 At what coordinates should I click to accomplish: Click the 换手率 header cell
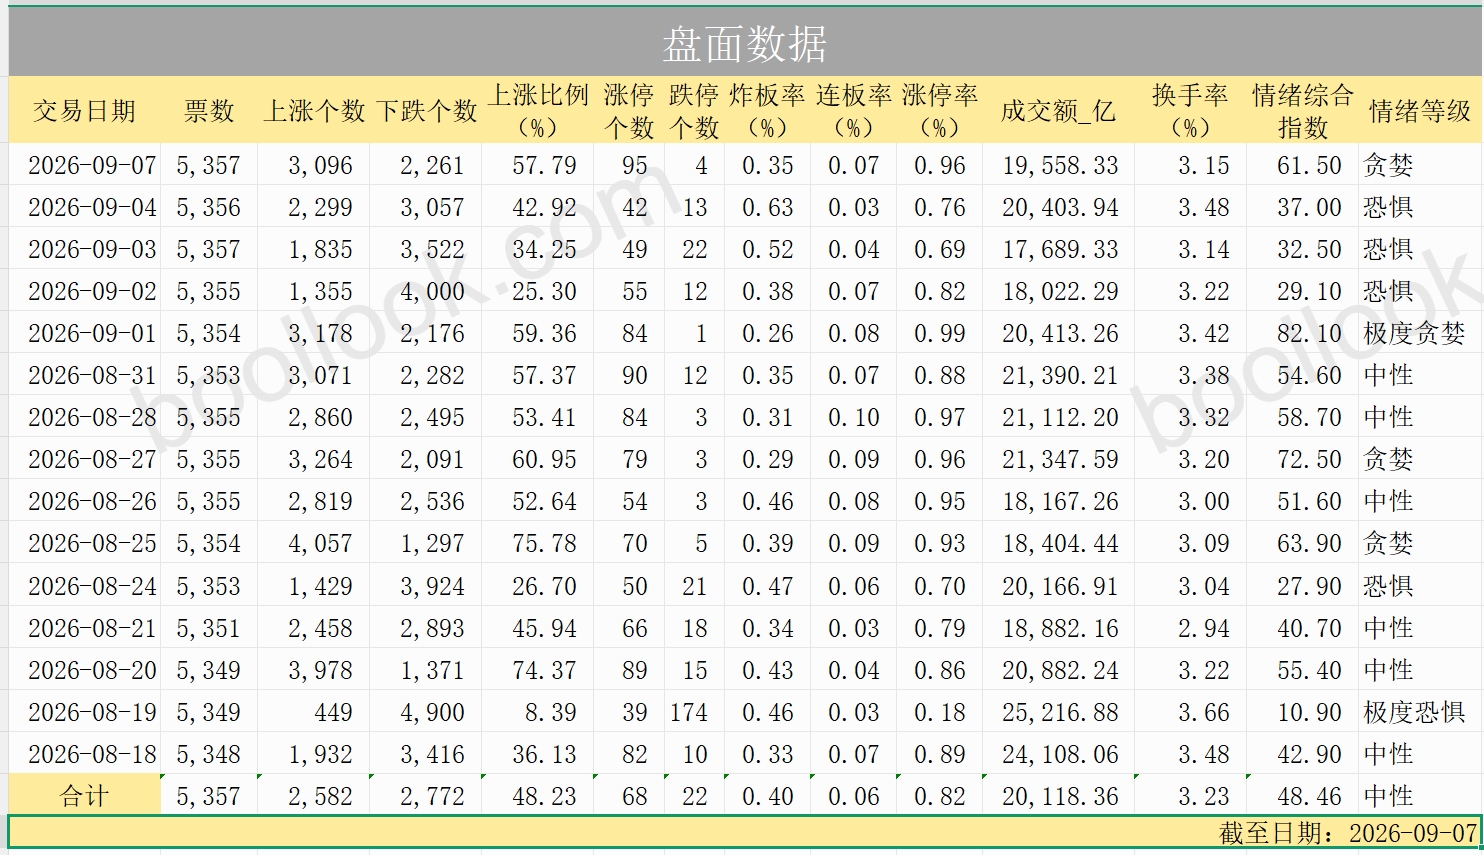pos(1190,111)
